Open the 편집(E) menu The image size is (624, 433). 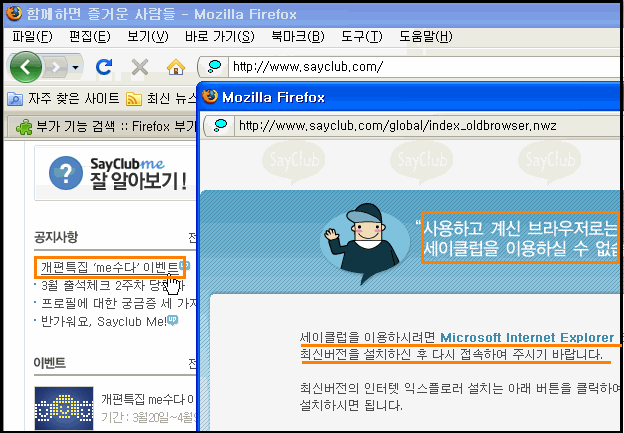(90, 37)
